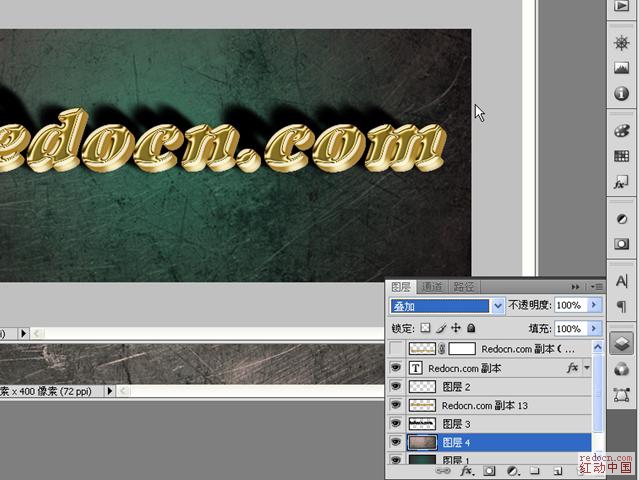Hide the 图层 2 layer
640x480 pixels.
pyautogui.click(x=396, y=387)
